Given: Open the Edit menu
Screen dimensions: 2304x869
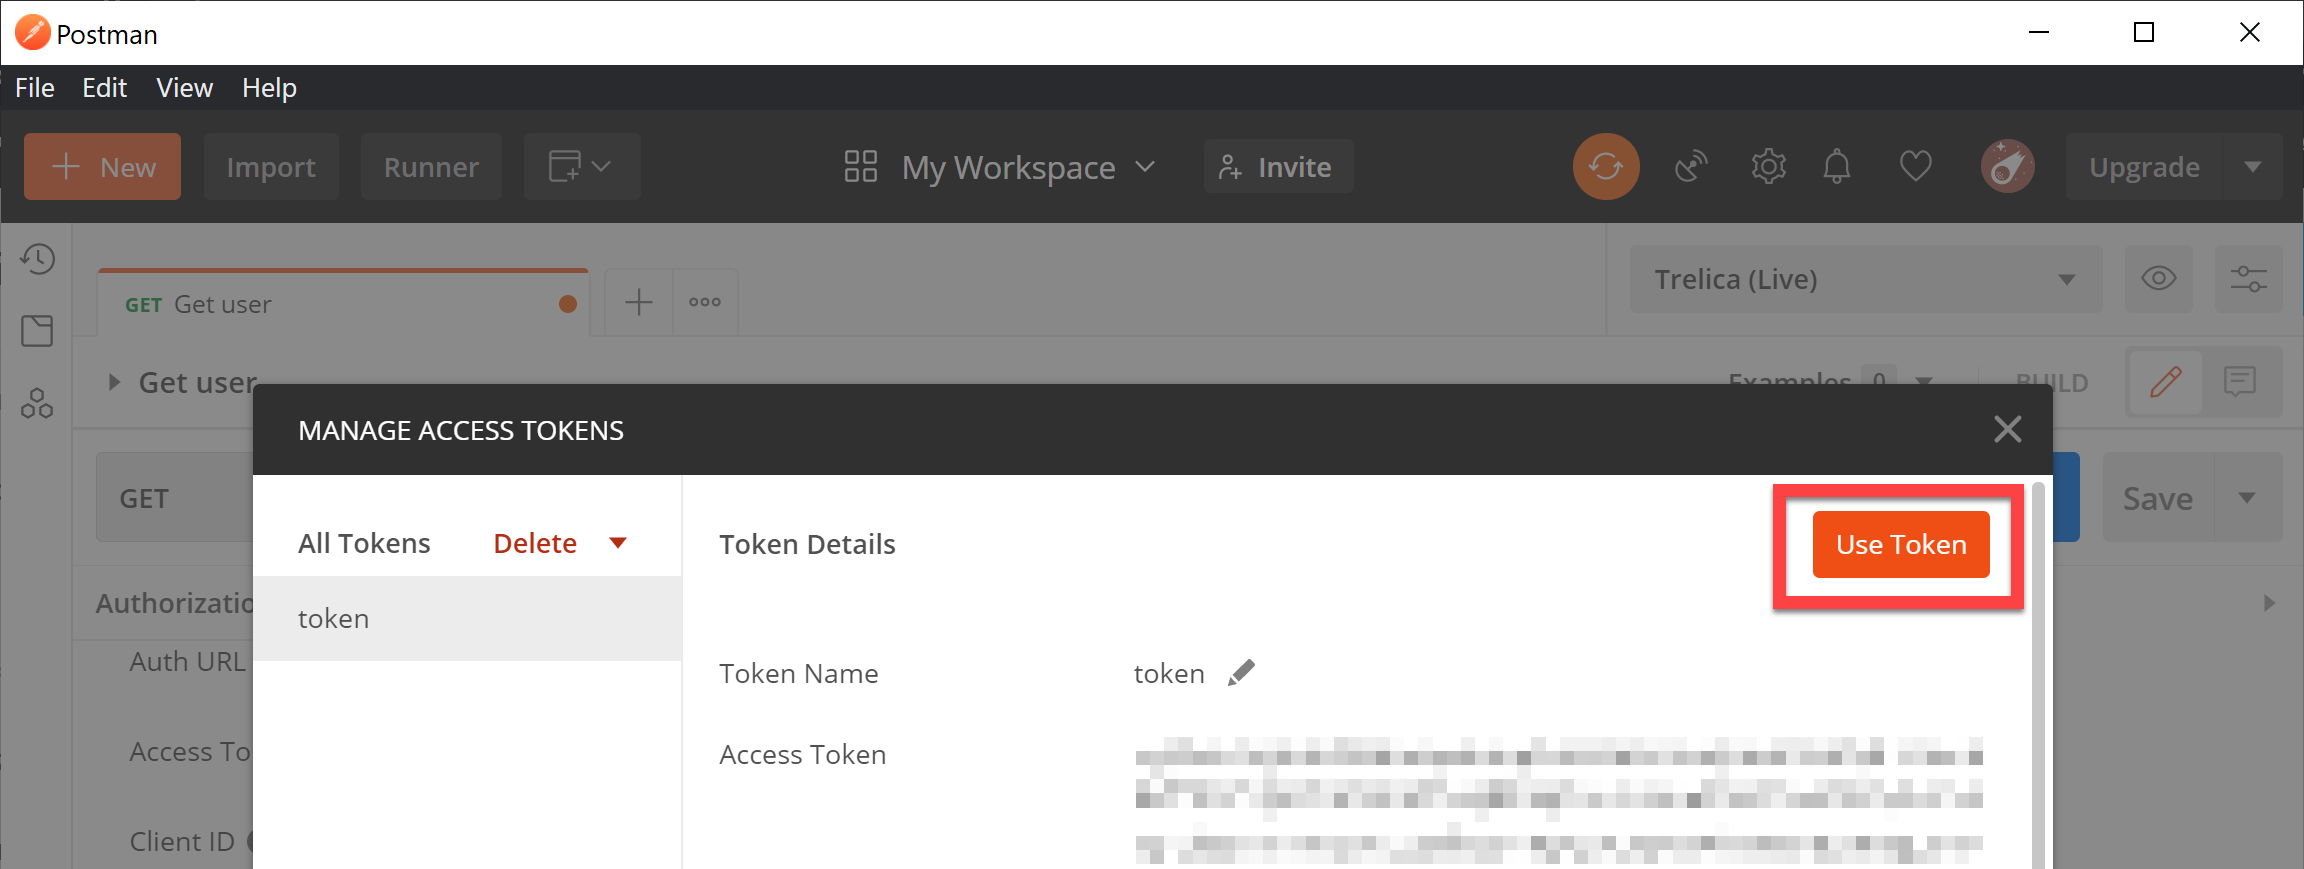Looking at the screenshot, I should (105, 88).
